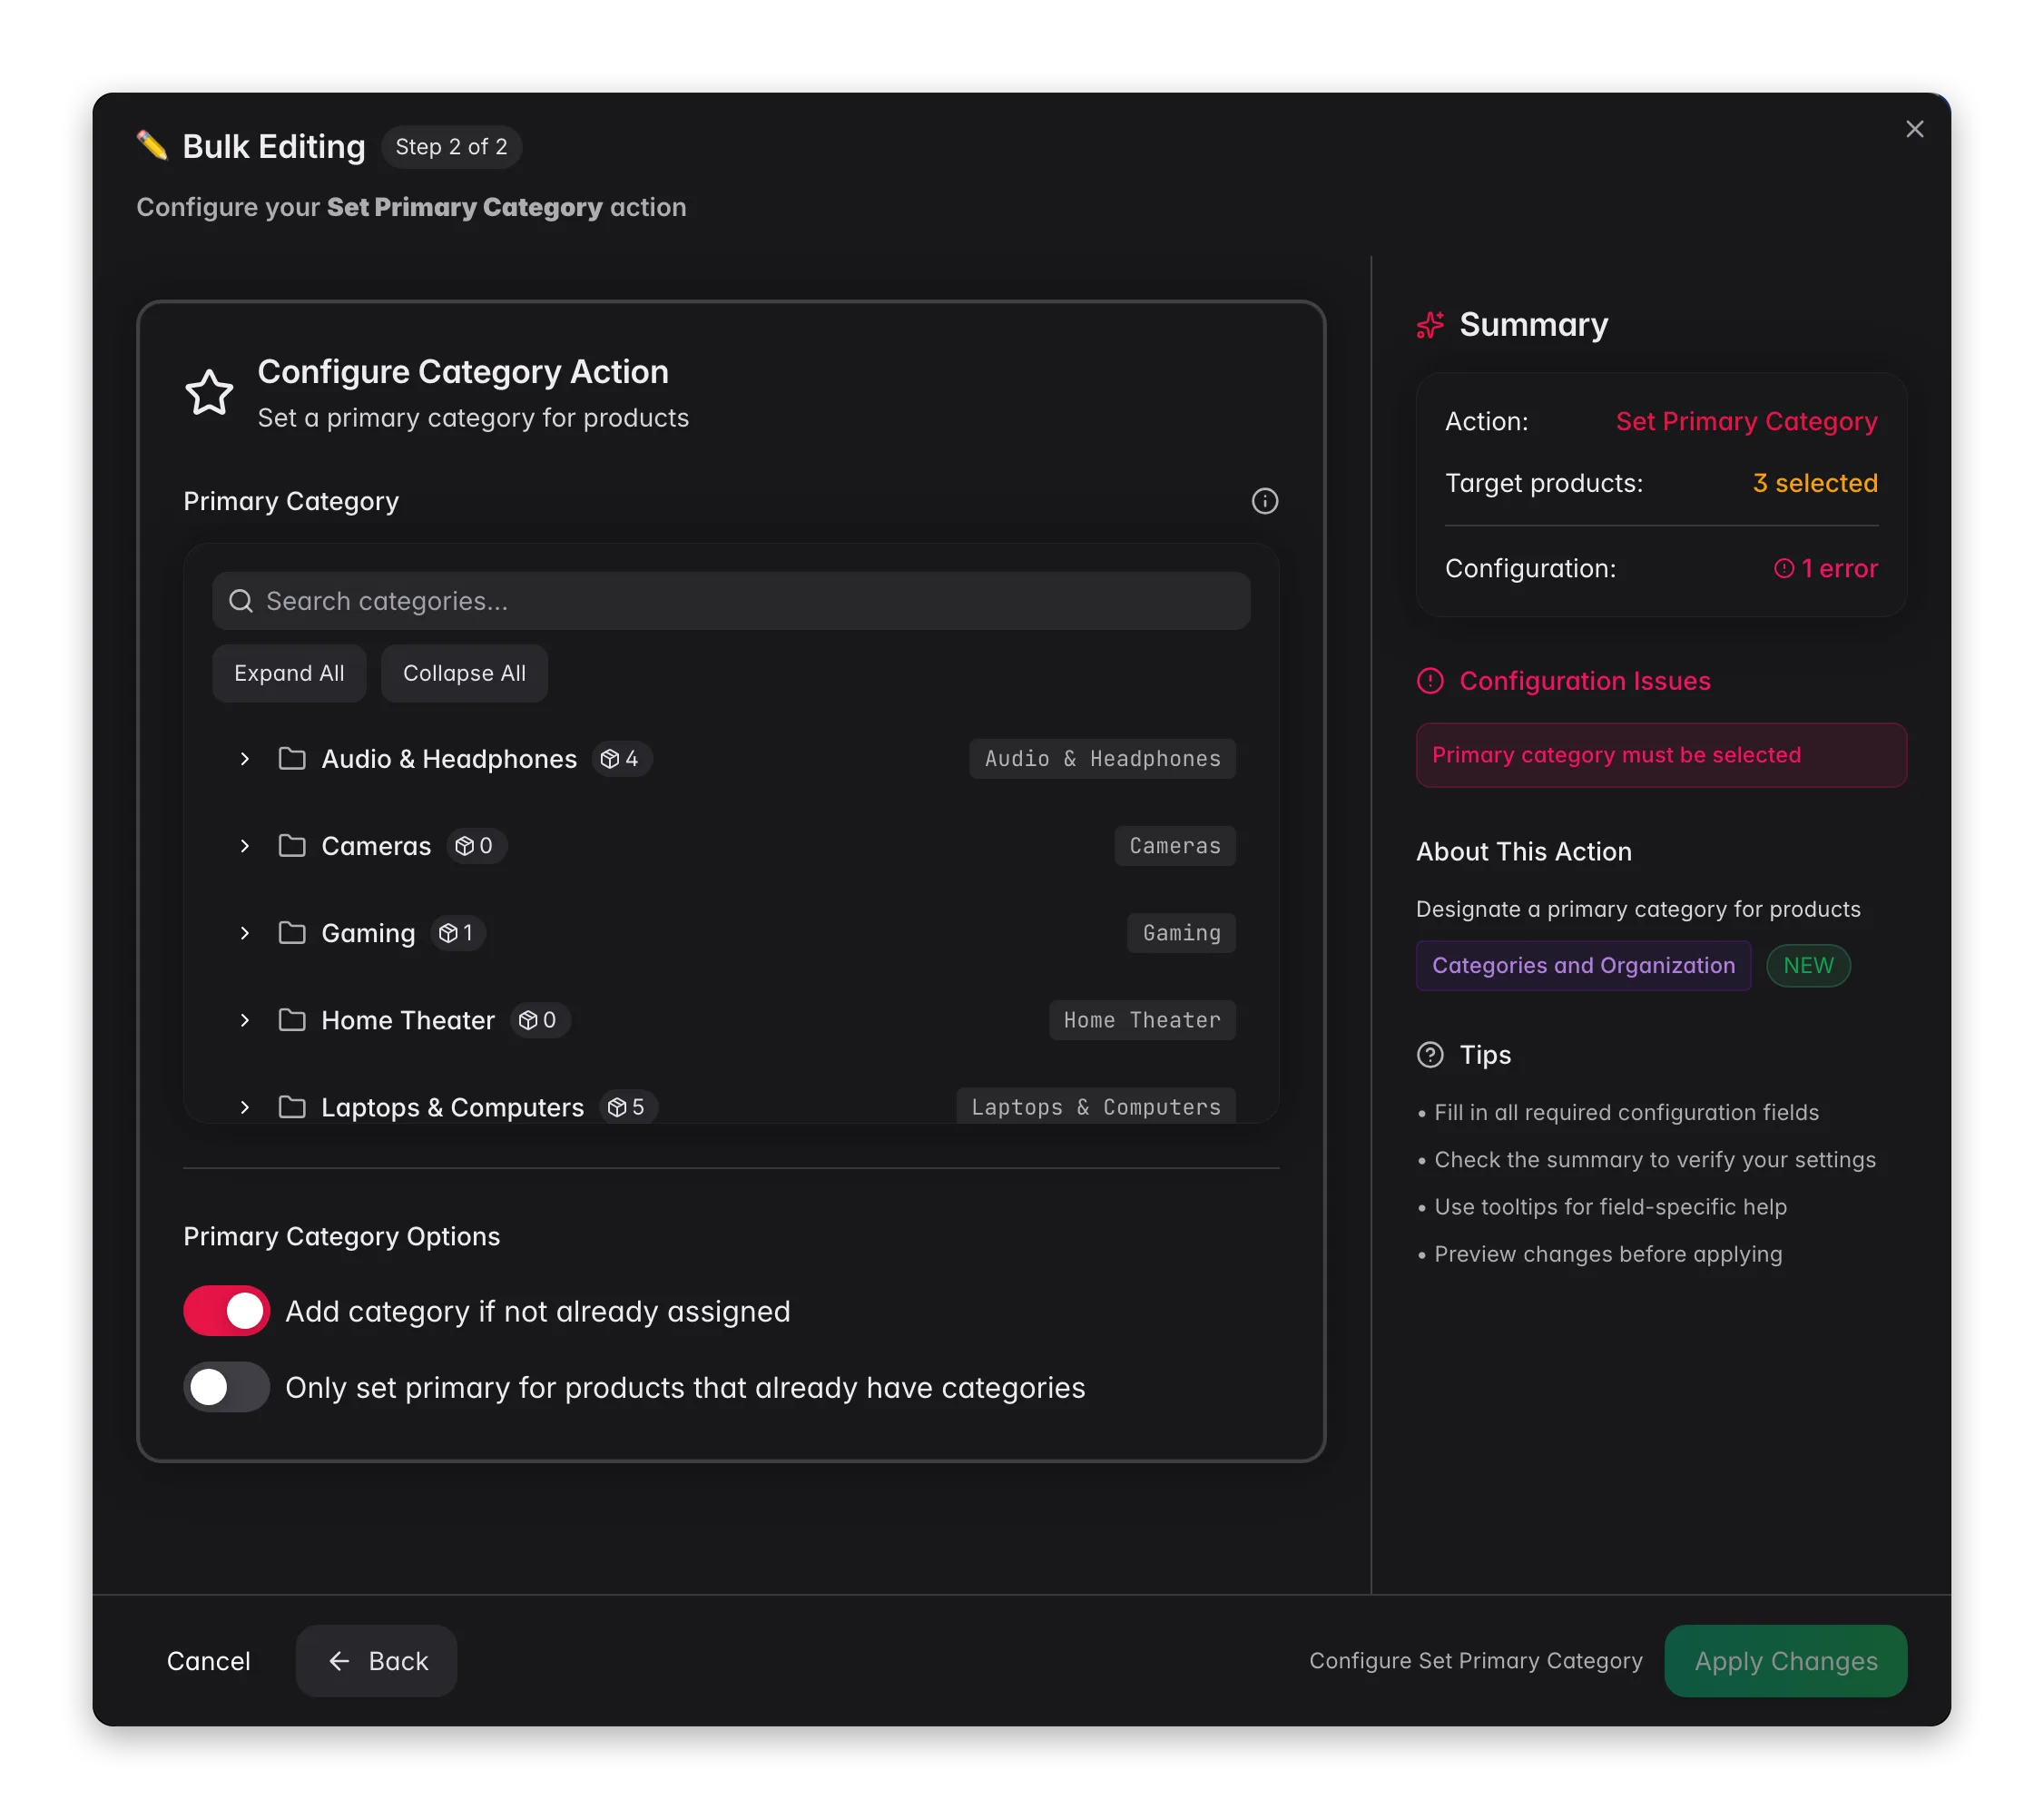
Task: Click the Set Primary Category summary value
Action: click(1746, 421)
